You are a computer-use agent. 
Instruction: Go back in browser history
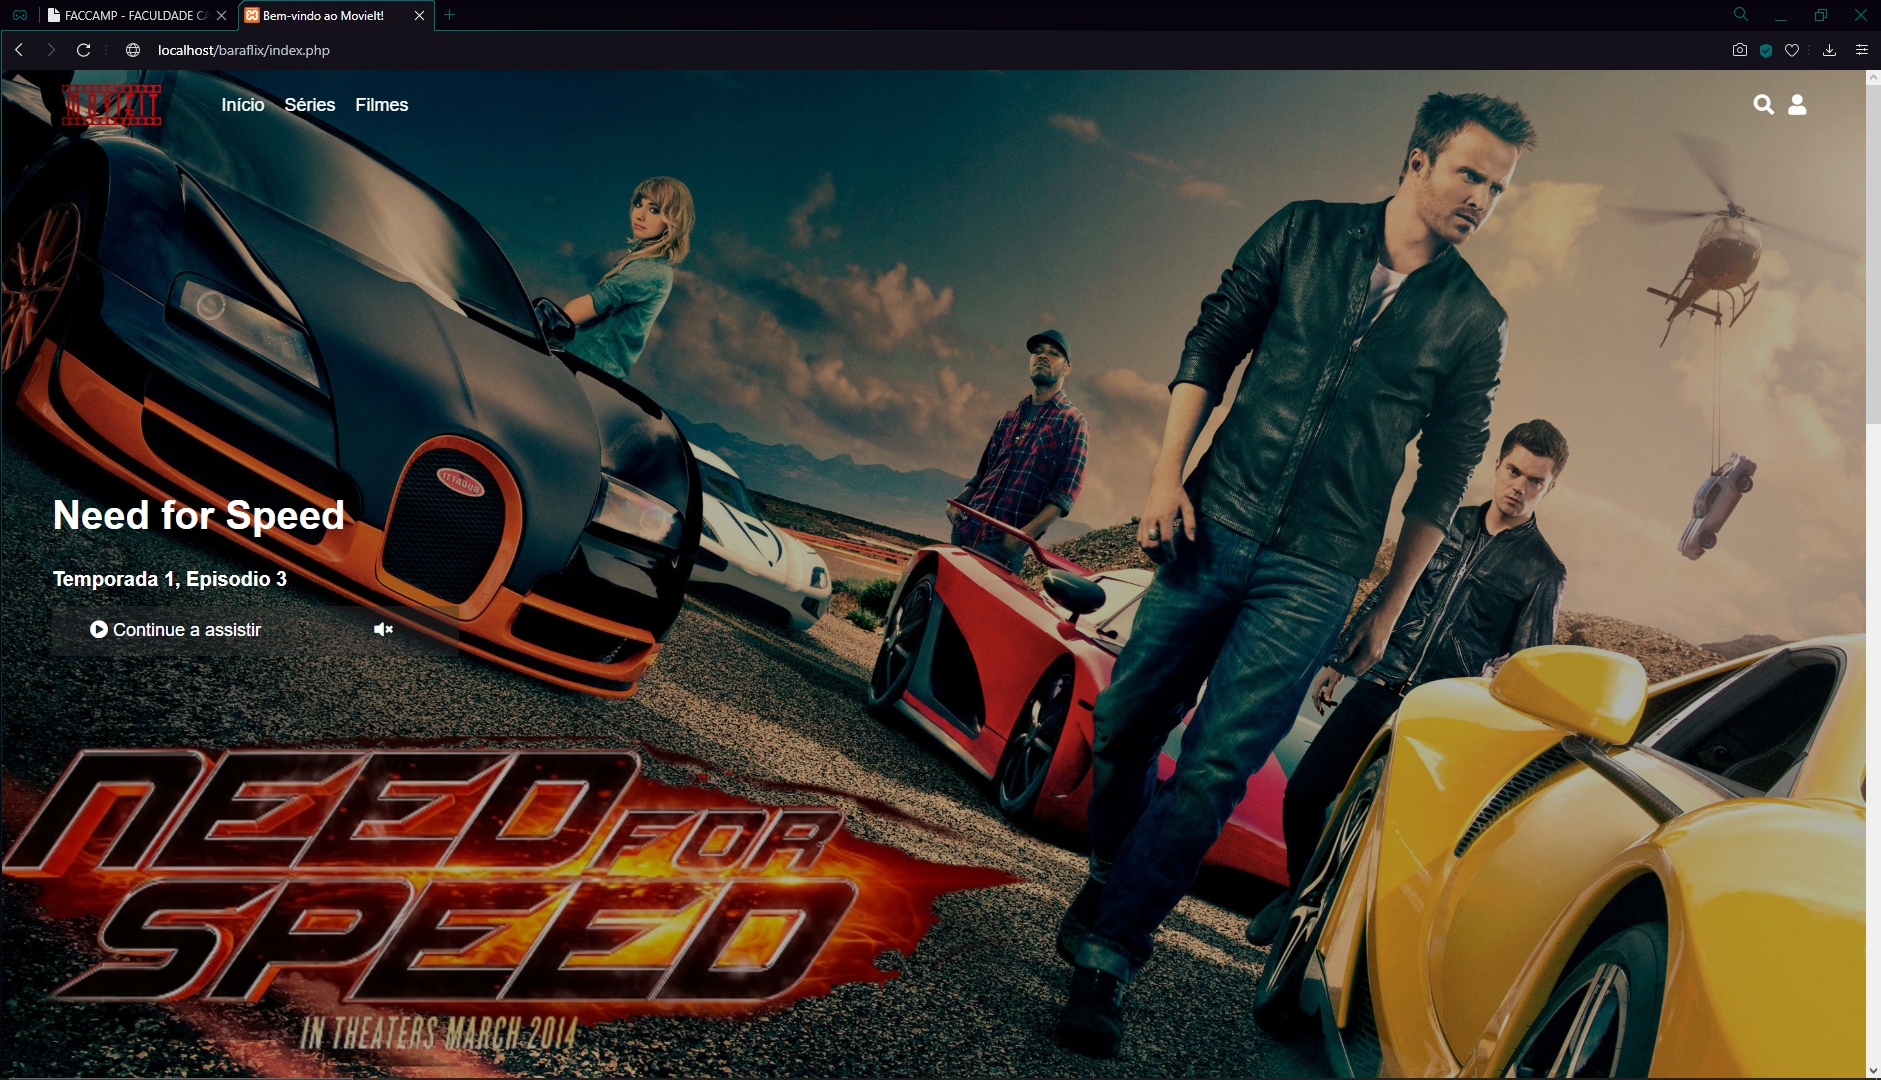point(19,50)
